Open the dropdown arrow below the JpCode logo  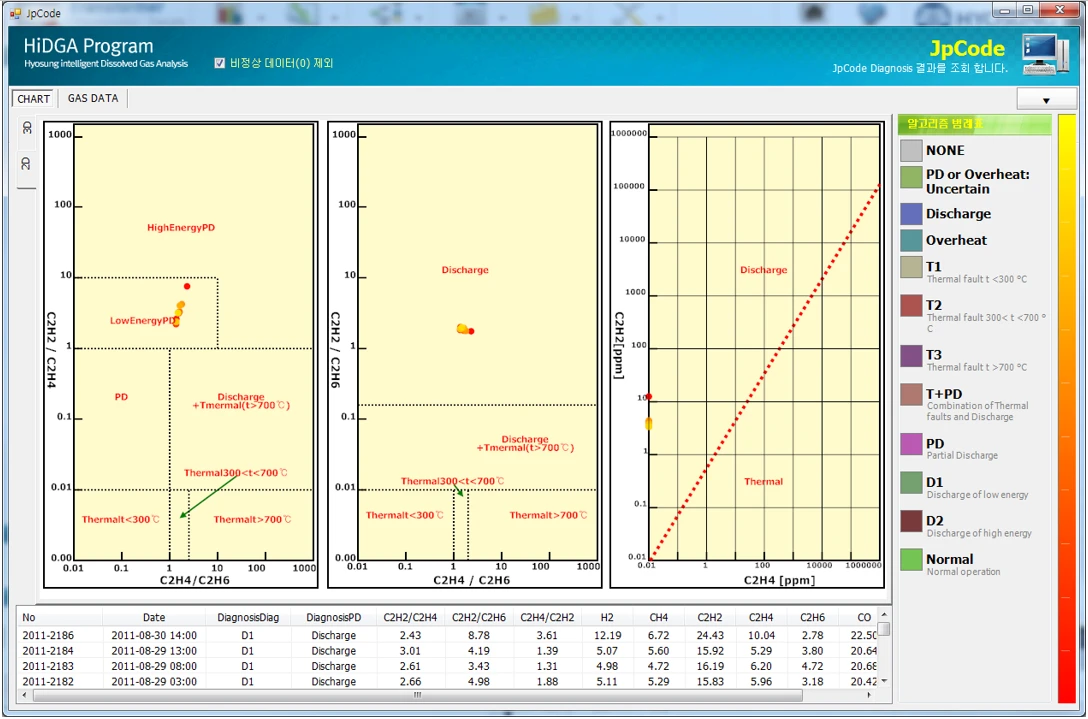1046,100
